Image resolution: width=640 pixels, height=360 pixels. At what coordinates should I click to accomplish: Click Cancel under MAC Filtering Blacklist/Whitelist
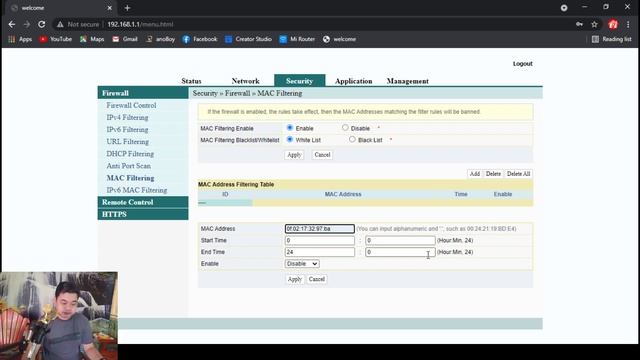click(x=322, y=155)
